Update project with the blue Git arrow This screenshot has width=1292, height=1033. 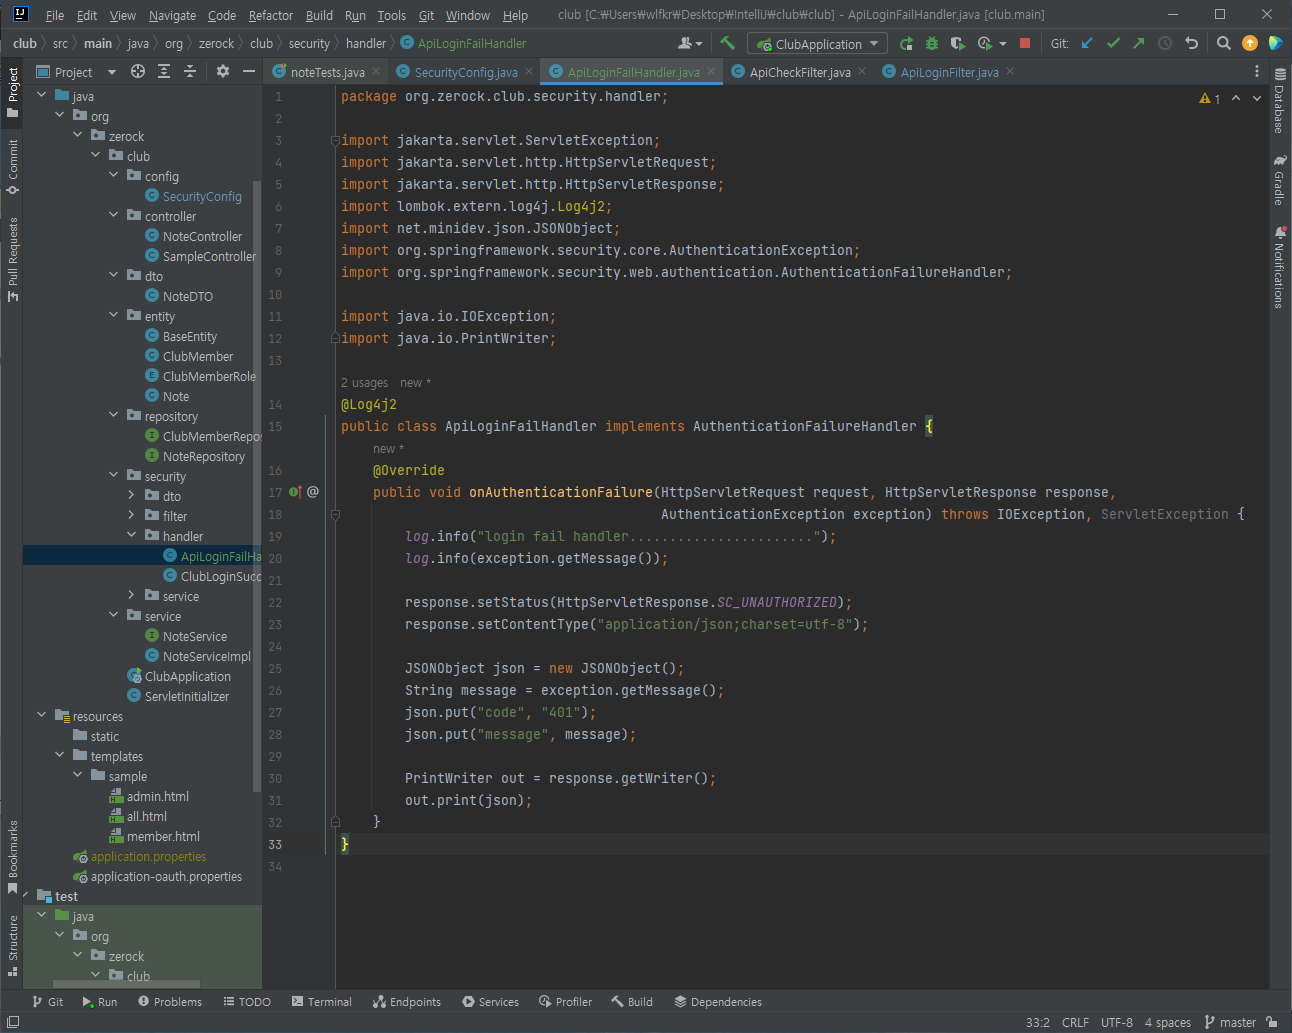(x=1087, y=43)
